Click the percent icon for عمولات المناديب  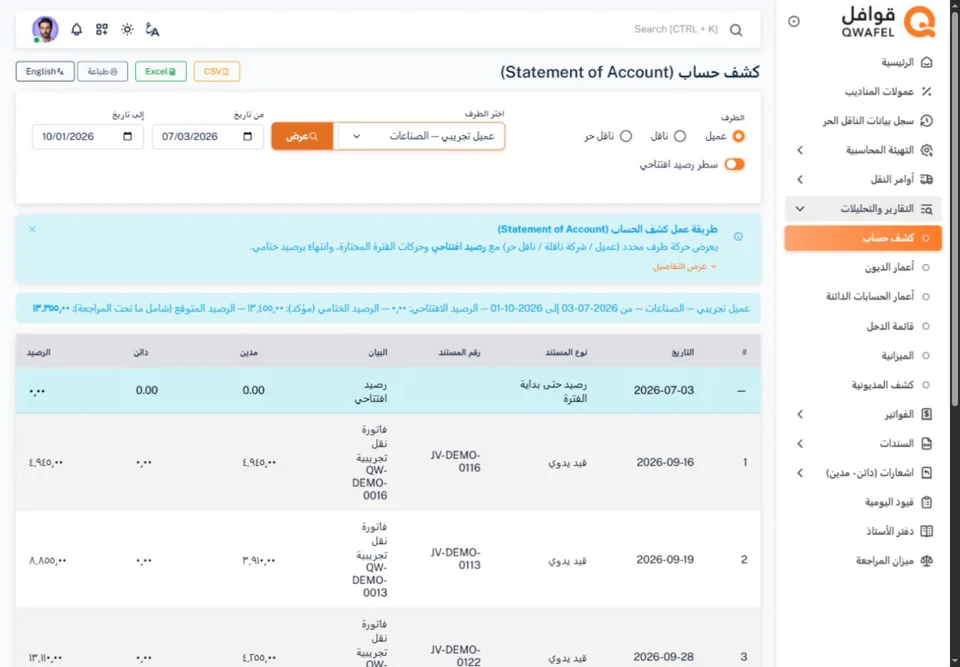(x=926, y=92)
